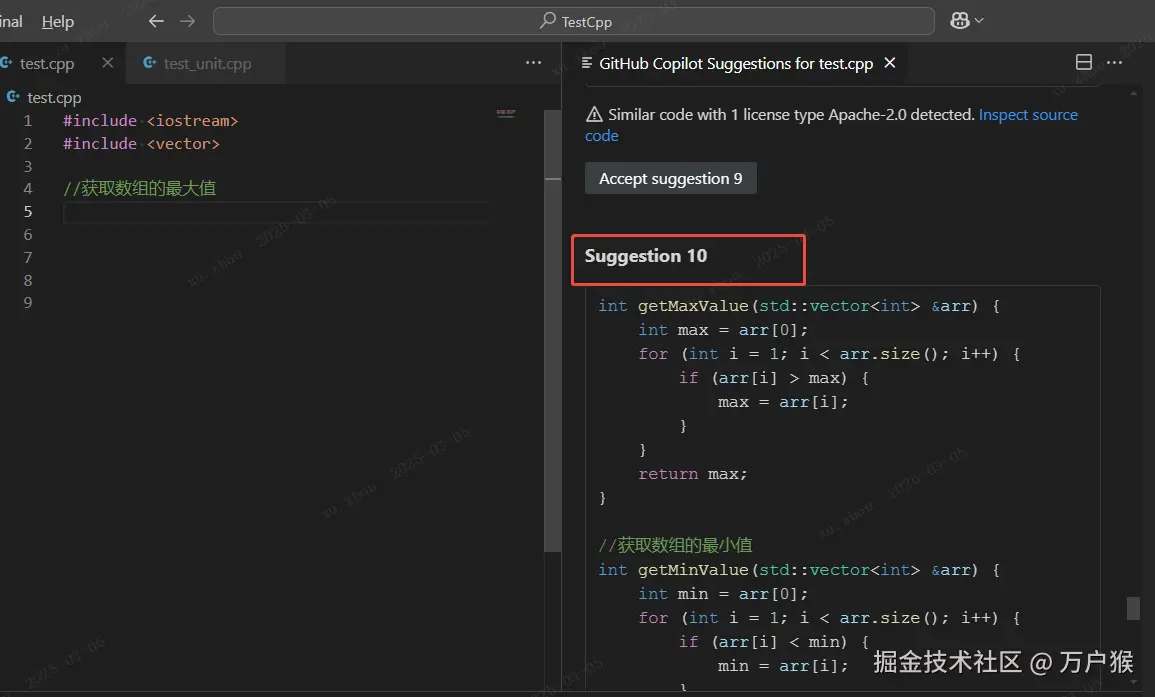1155x697 pixels.
Task: Close the test.cpp editor tab
Action: (108, 63)
